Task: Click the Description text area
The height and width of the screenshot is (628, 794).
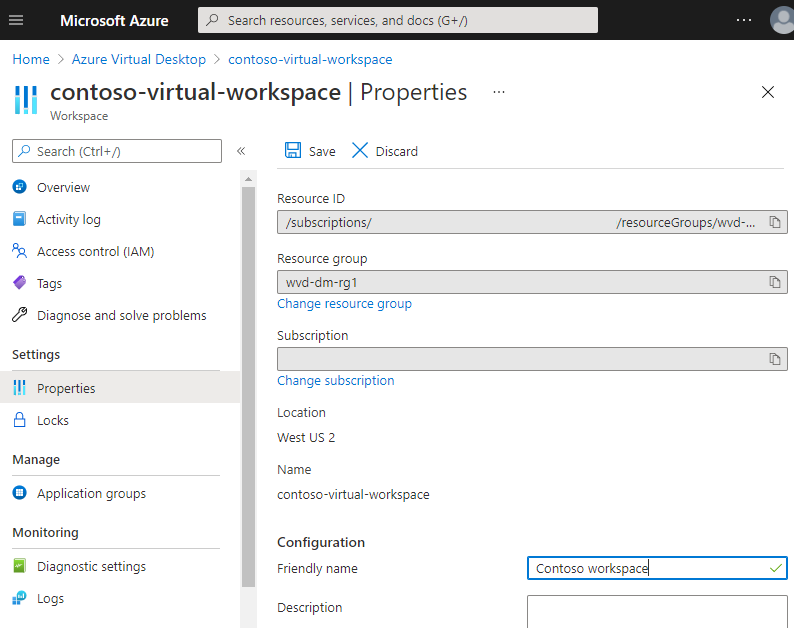Action: [x=657, y=612]
